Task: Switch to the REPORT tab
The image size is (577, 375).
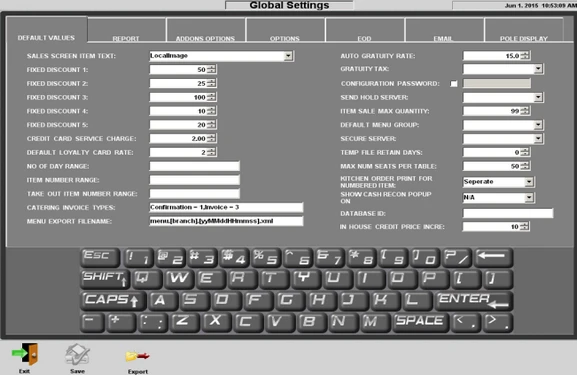Action: tap(126, 38)
